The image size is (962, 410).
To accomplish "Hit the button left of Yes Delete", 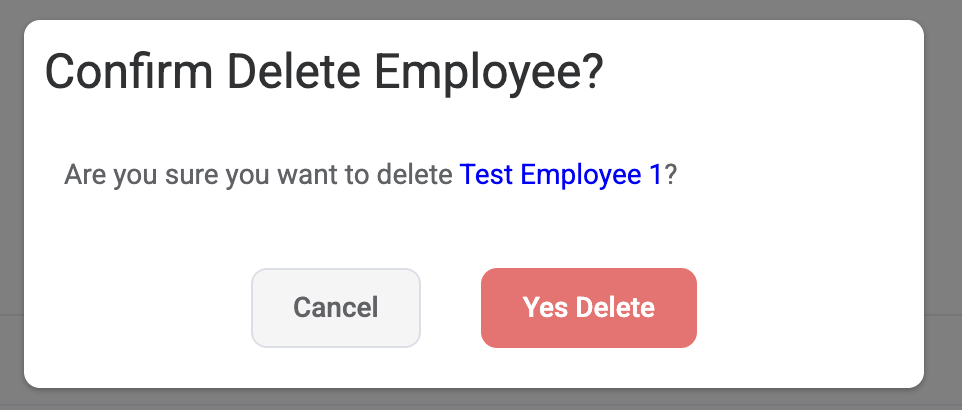I will point(335,308).
